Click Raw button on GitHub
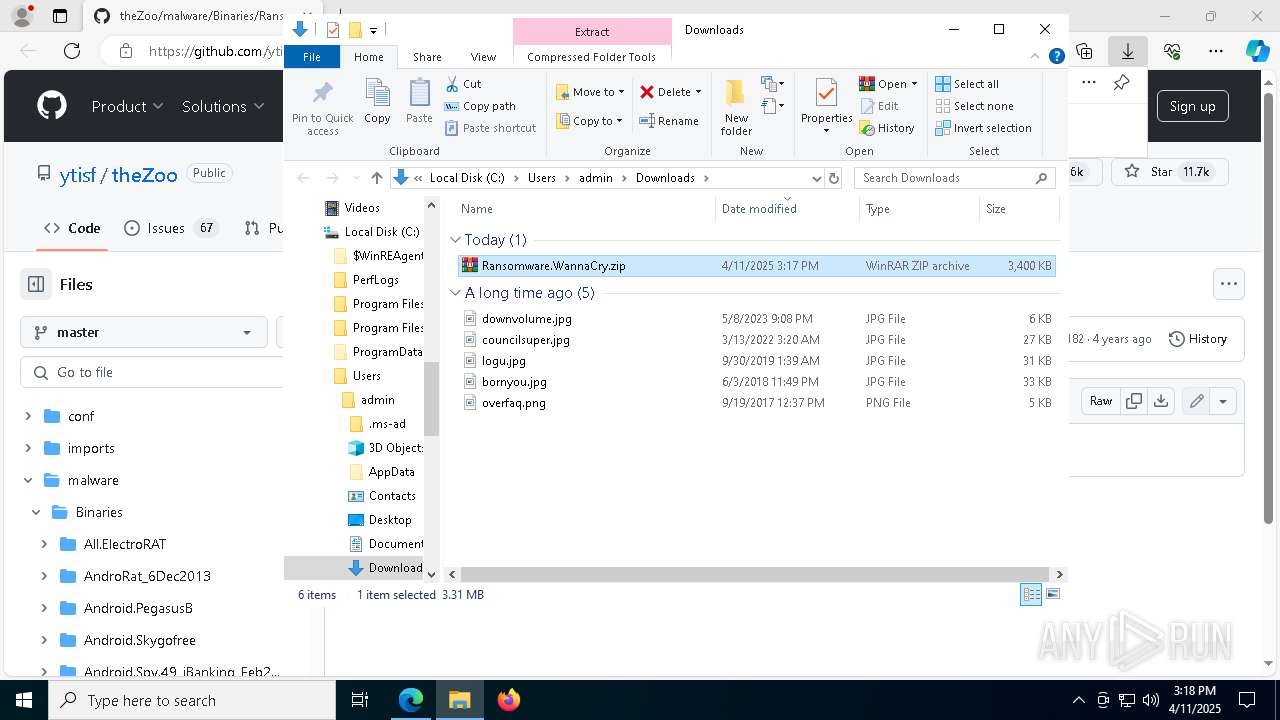The image size is (1280, 720). (1101, 401)
